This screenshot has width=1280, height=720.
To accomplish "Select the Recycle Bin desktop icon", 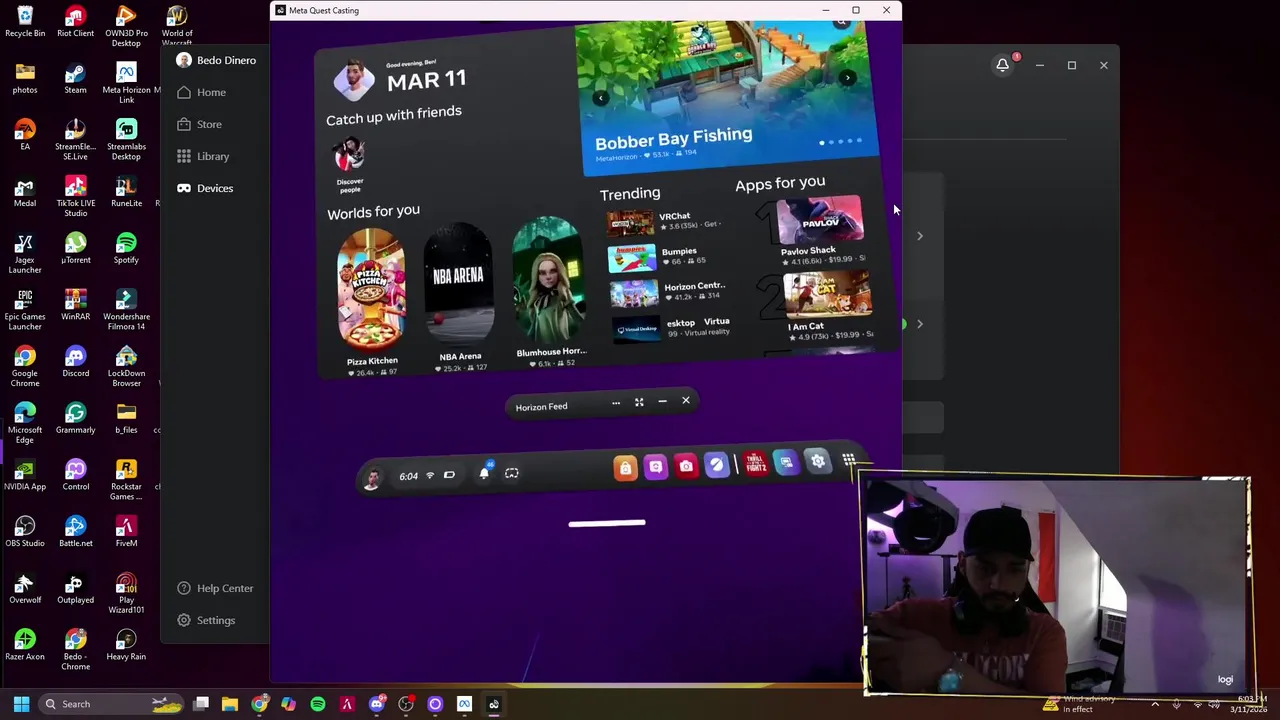I will point(25,22).
